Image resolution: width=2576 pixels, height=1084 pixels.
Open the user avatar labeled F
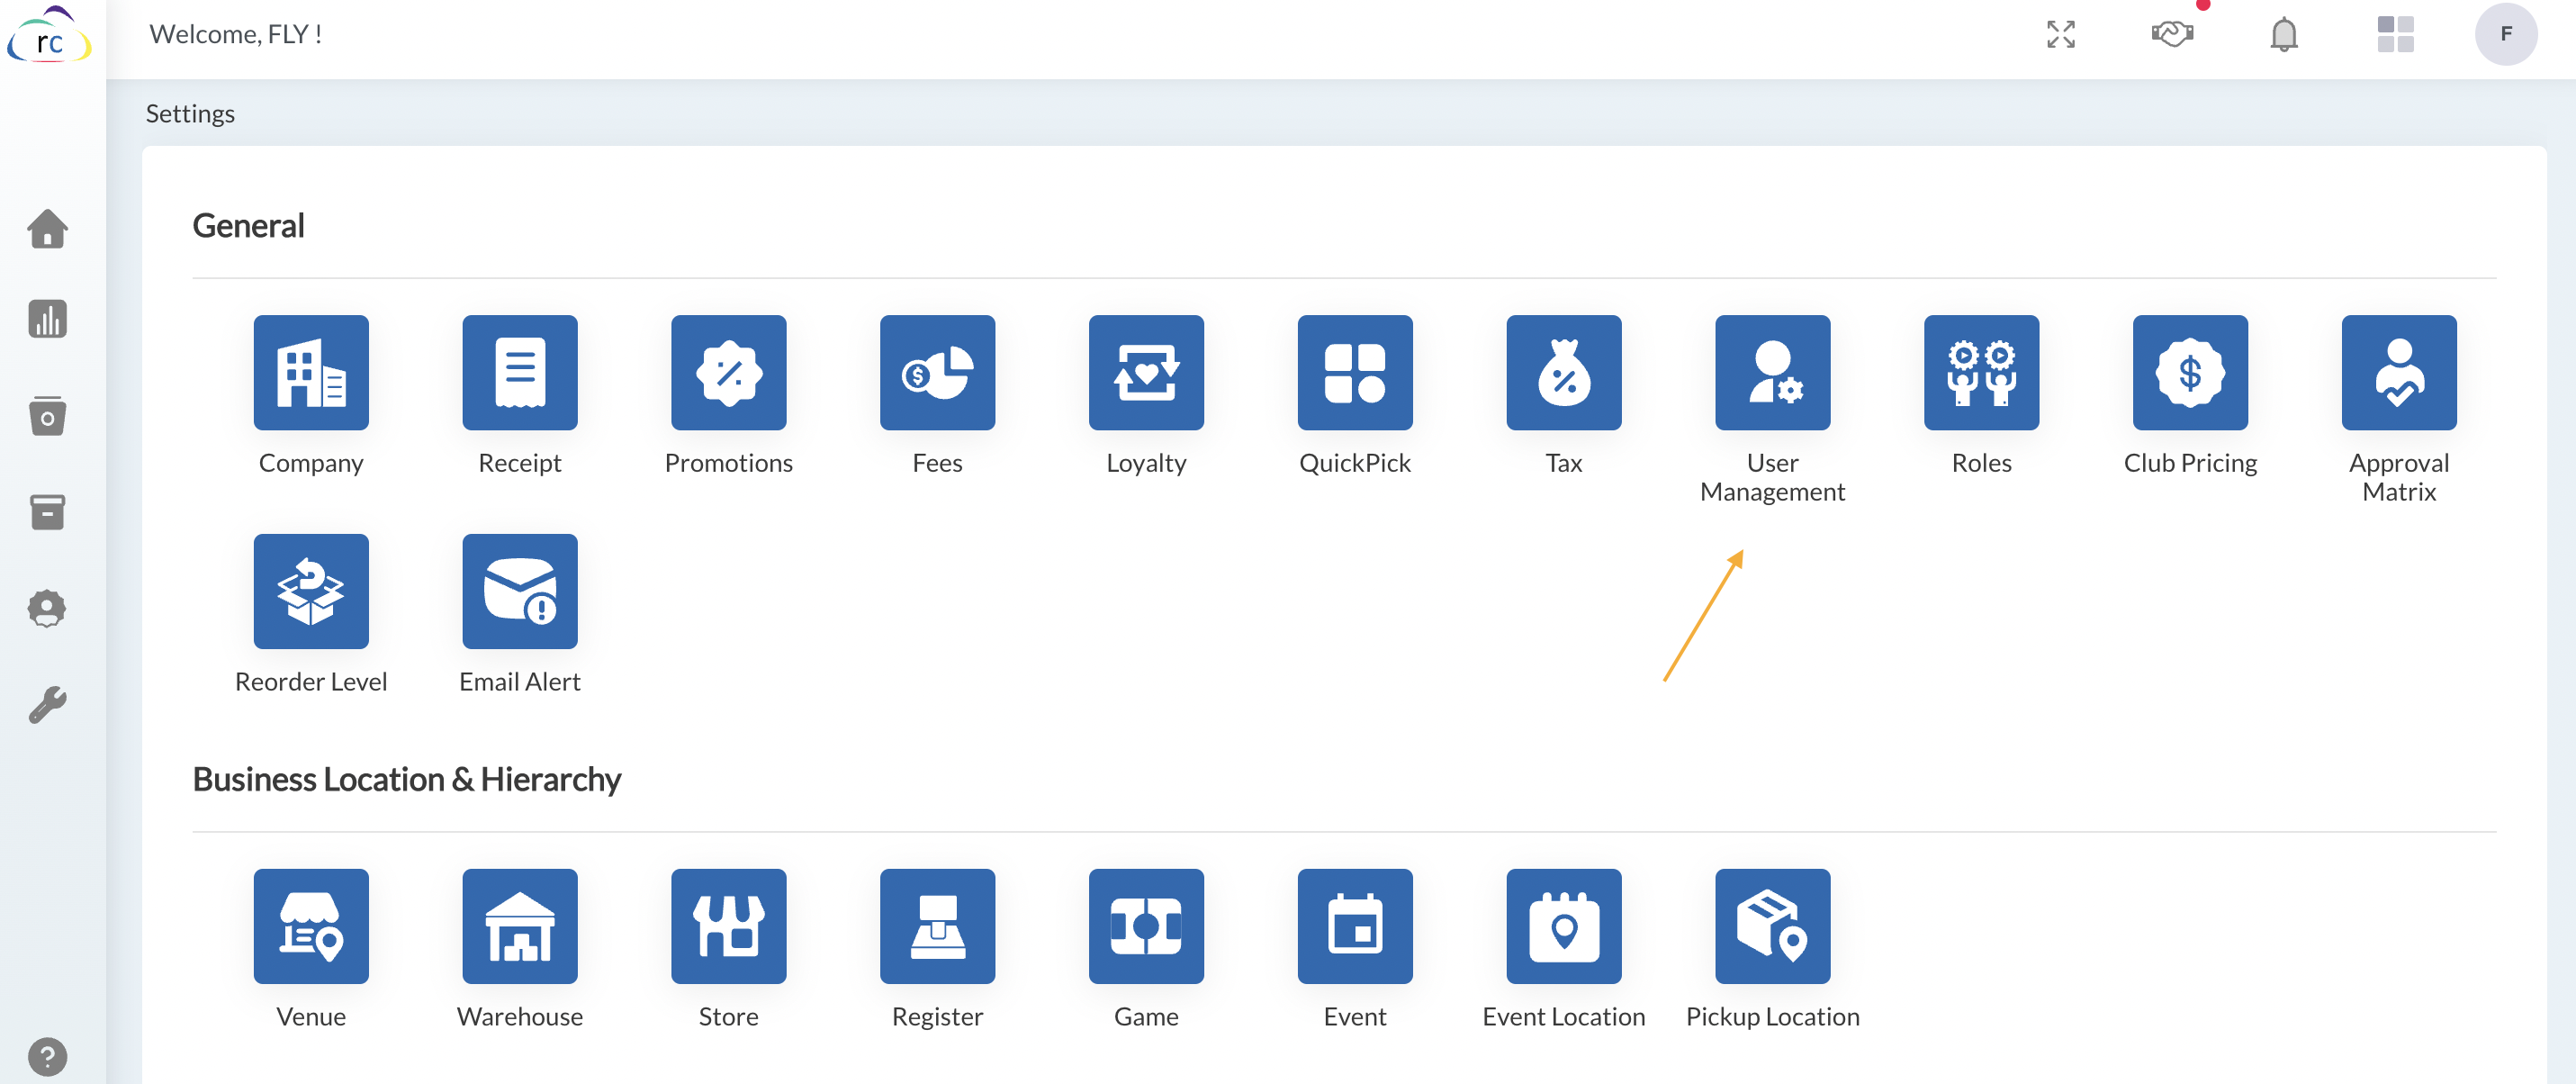pyautogui.click(x=2506, y=32)
